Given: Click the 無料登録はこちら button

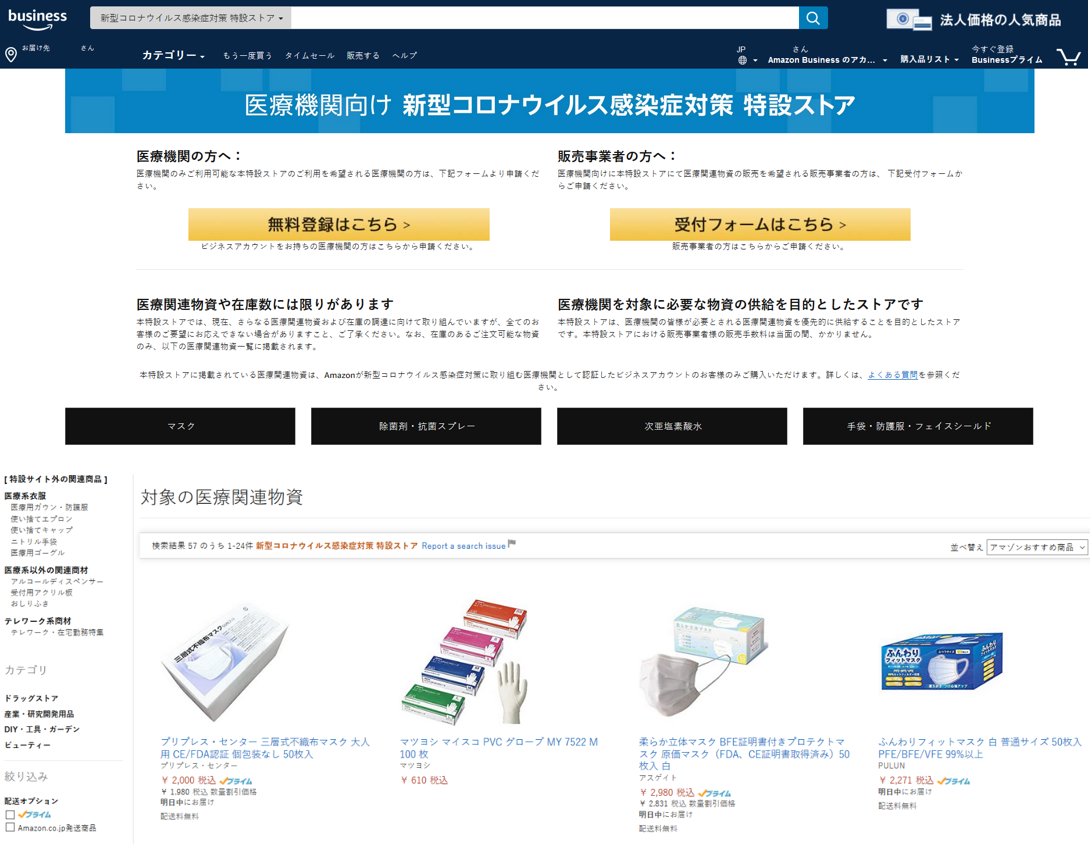Looking at the screenshot, I should [338, 225].
